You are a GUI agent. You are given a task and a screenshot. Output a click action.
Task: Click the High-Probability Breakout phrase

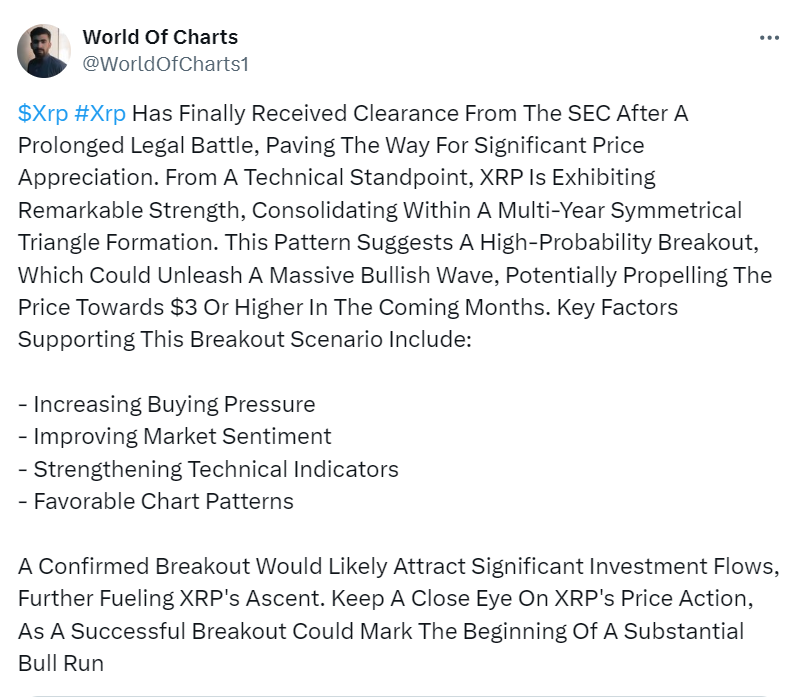[x=620, y=243]
